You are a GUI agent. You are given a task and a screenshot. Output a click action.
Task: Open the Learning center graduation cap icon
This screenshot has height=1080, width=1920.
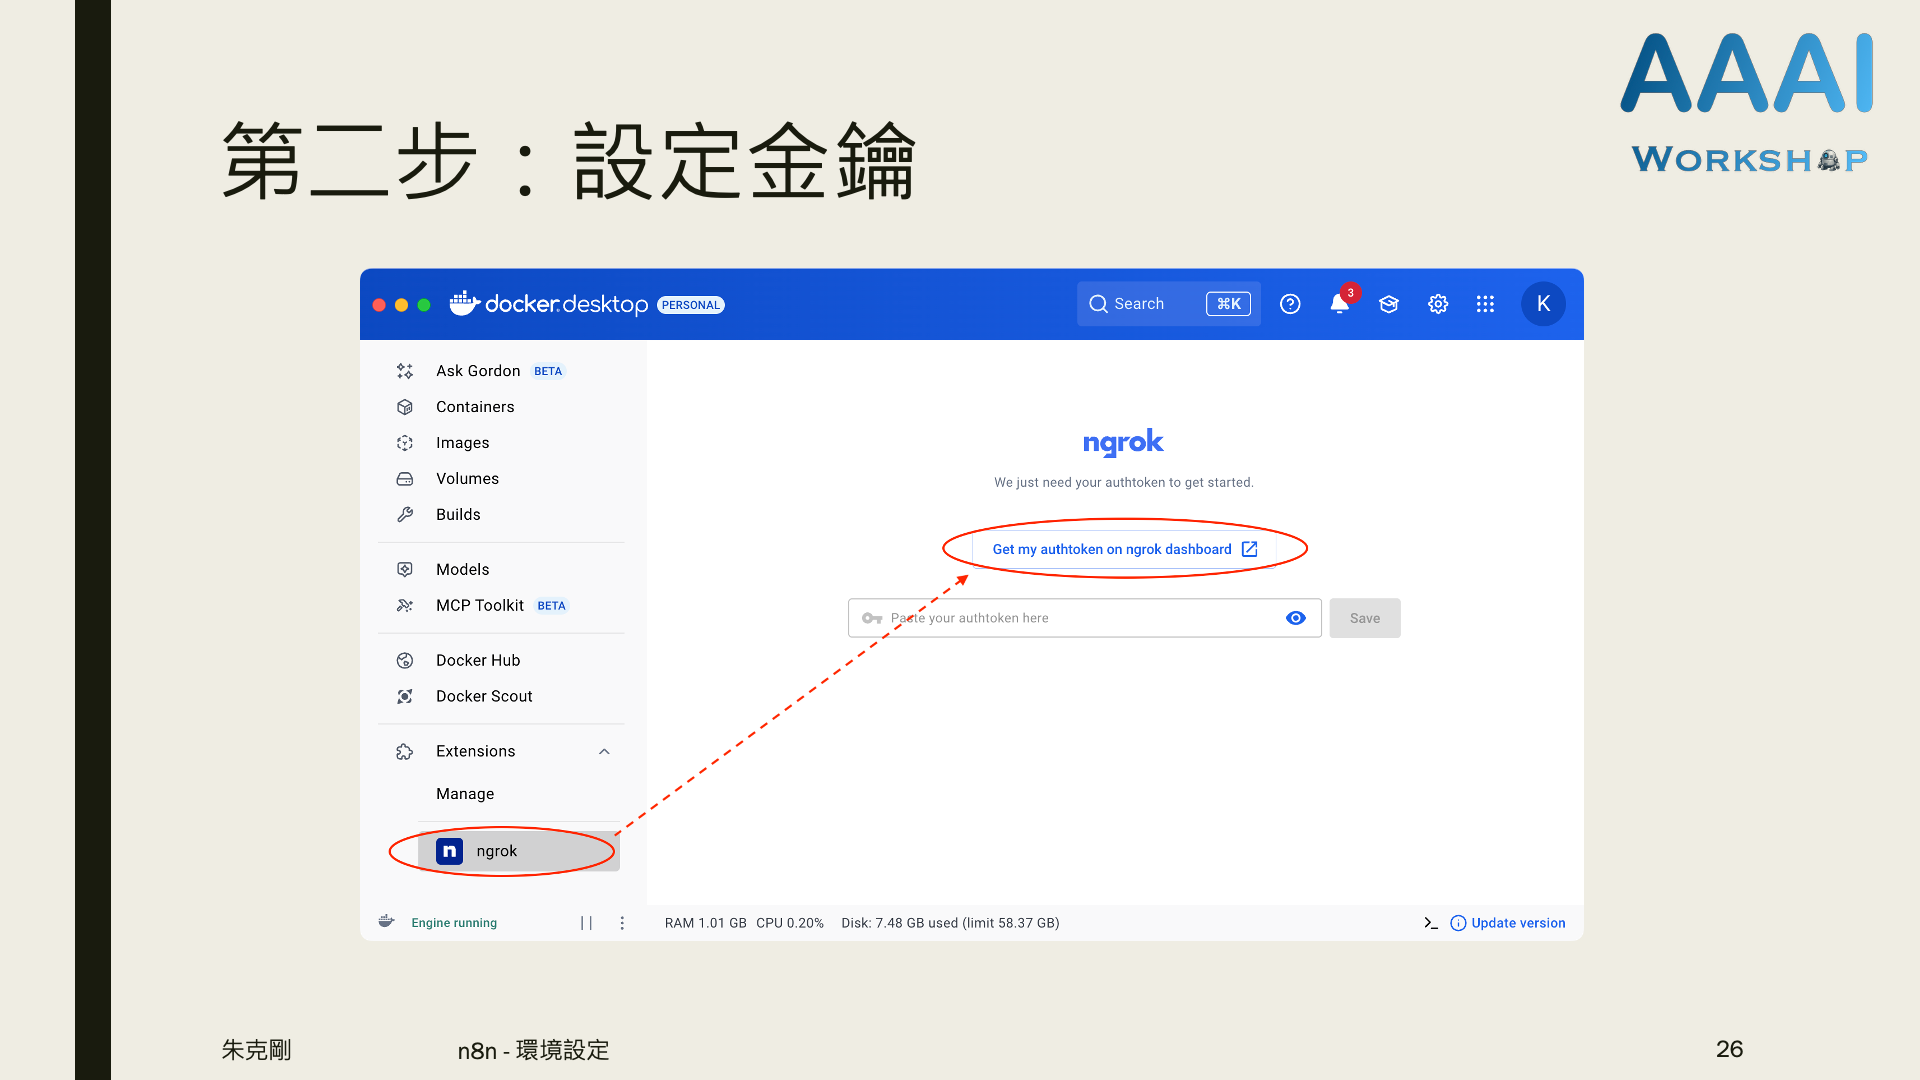point(1388,304)
